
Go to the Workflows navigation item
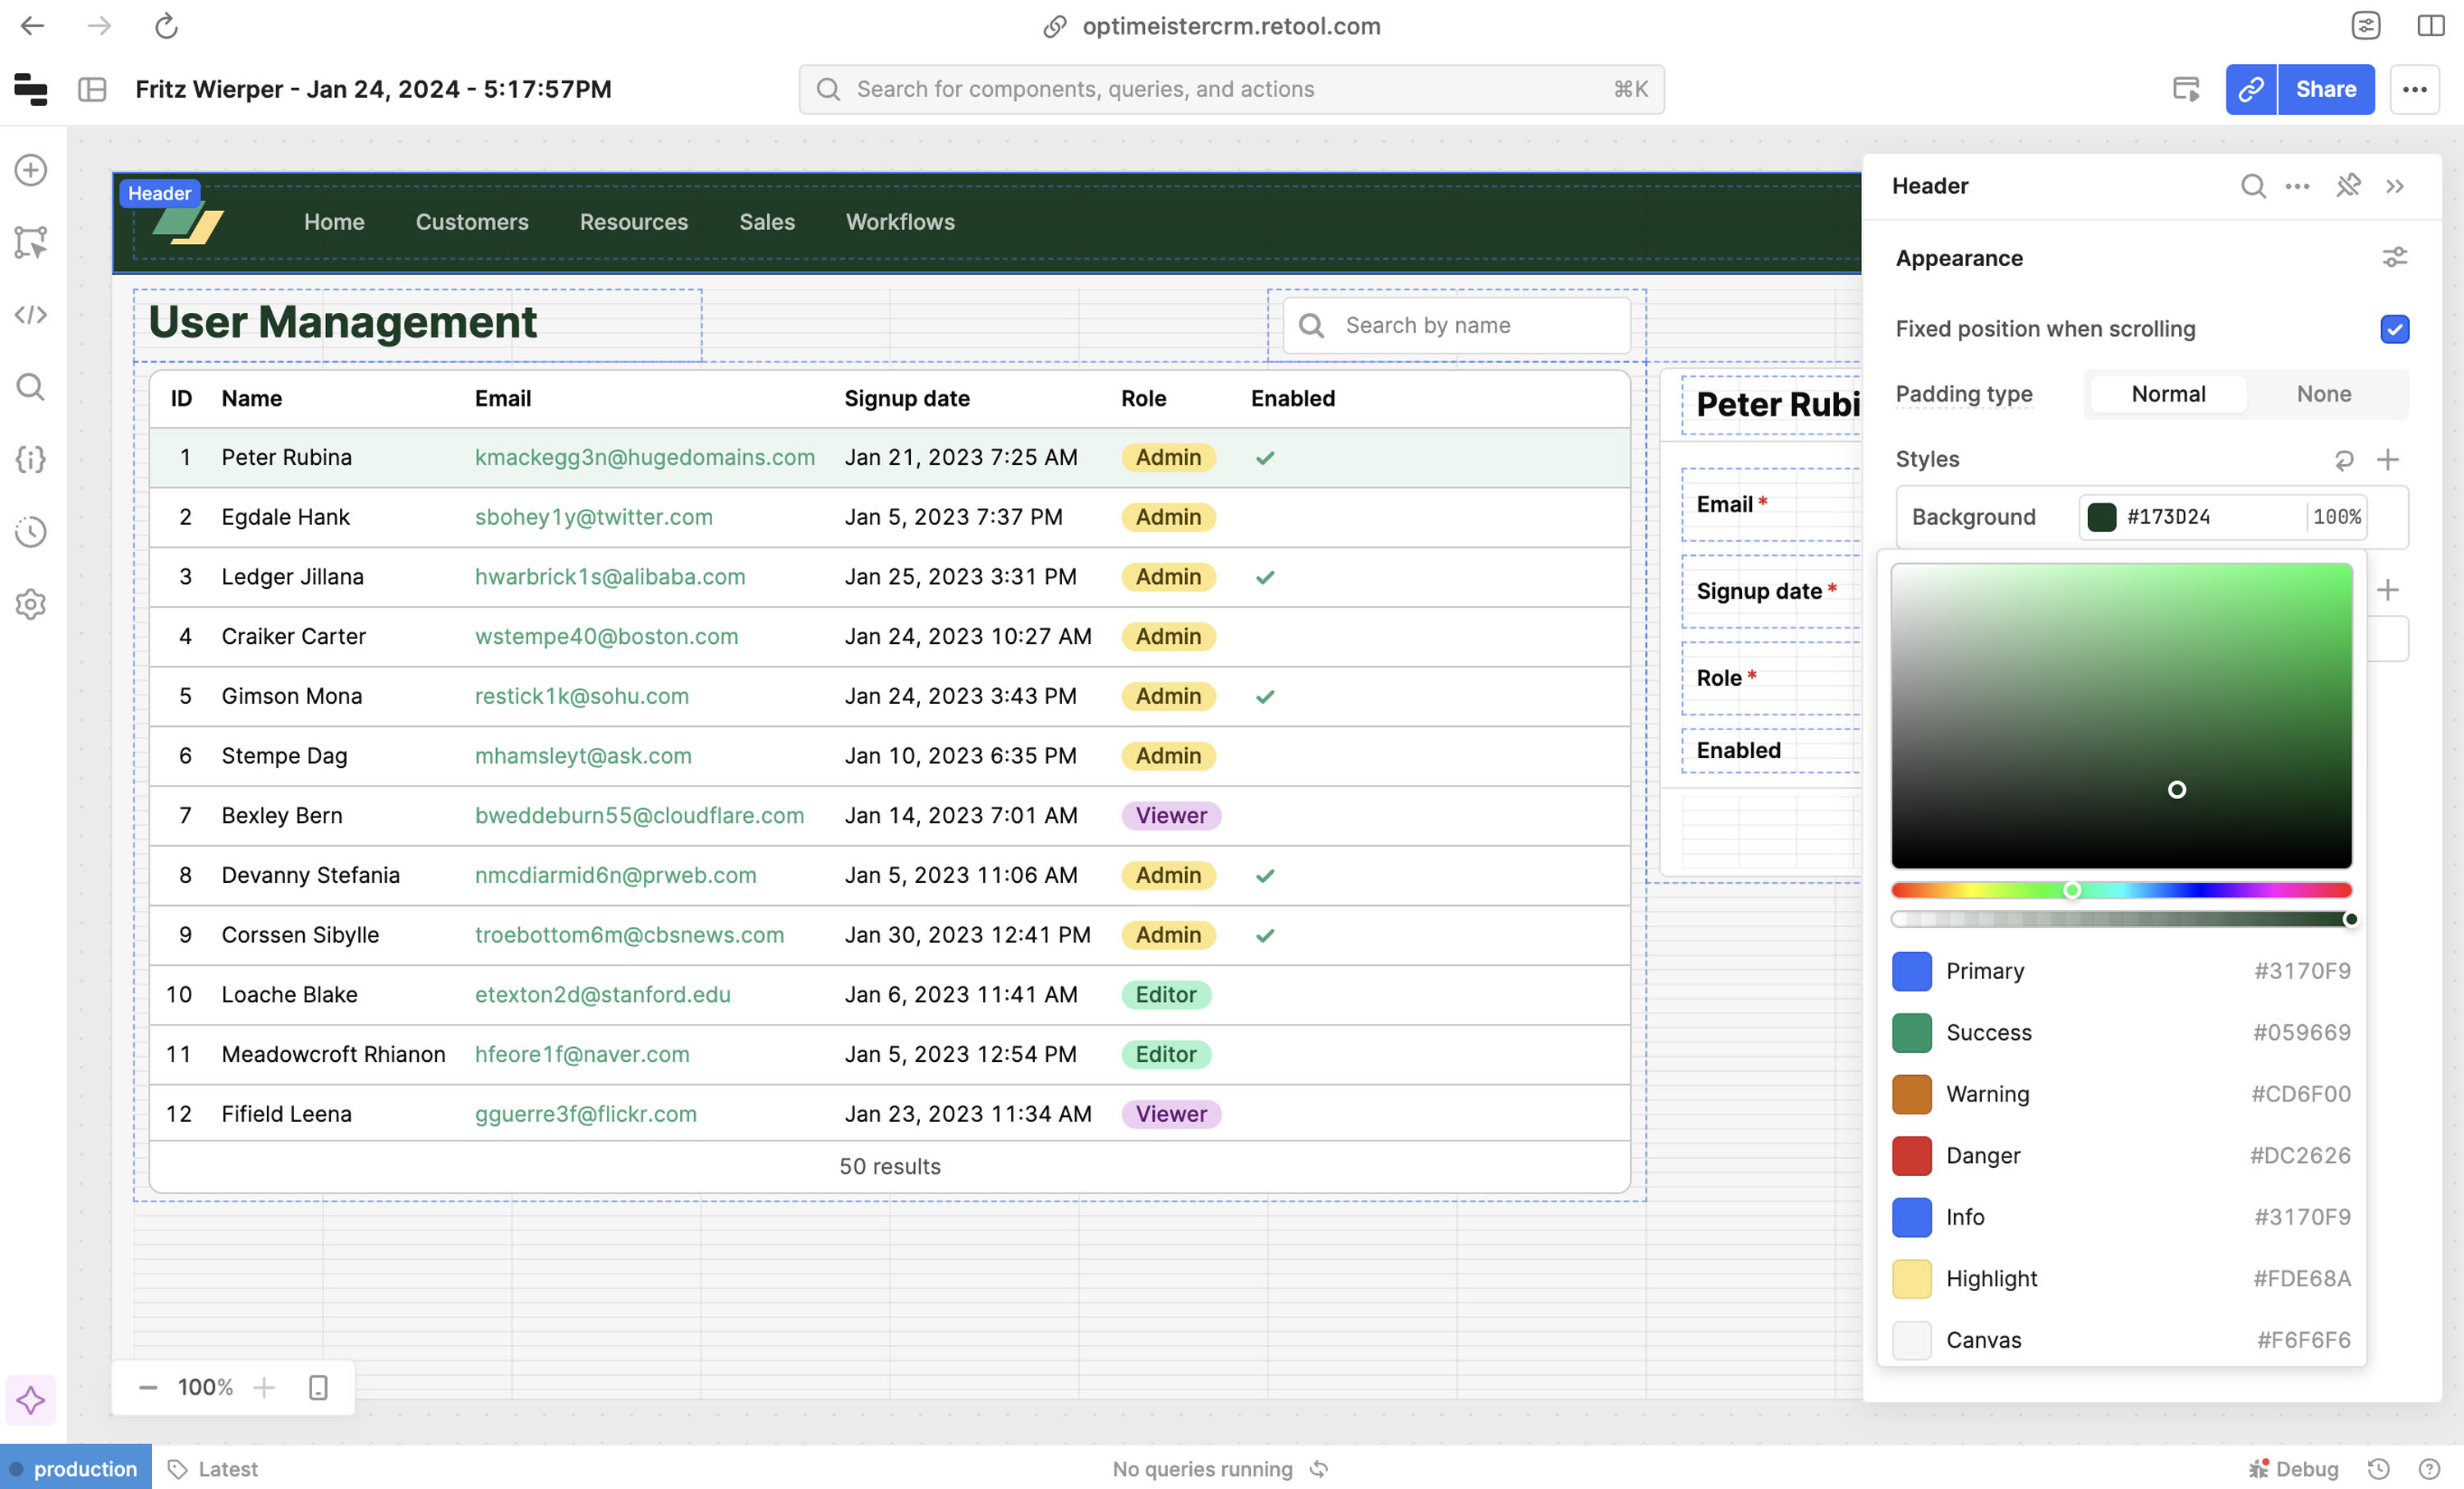pos(900,222)
